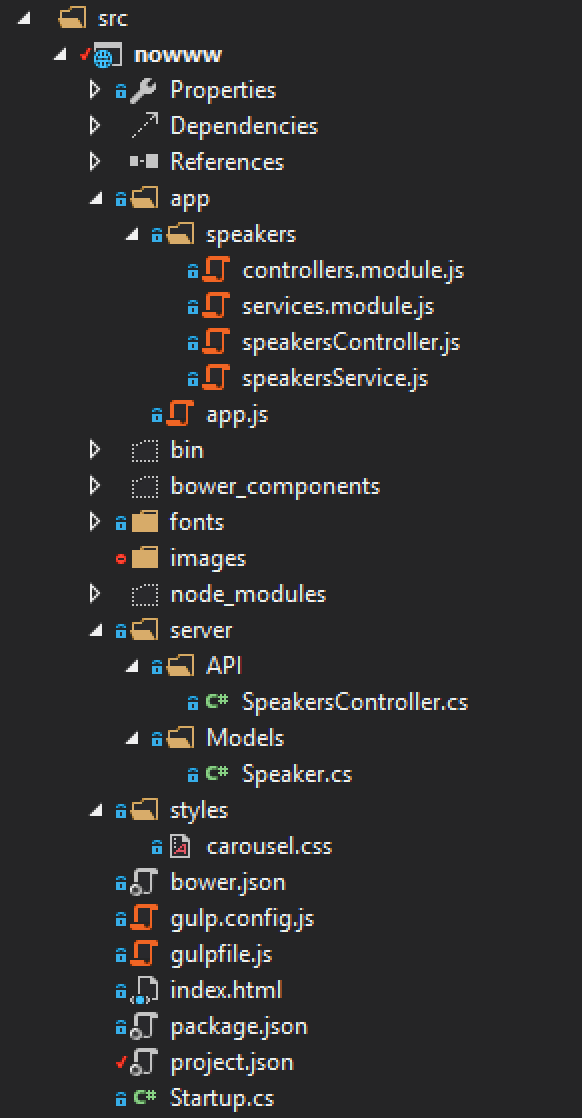Collapse the app folder arrow

[96, 200]
